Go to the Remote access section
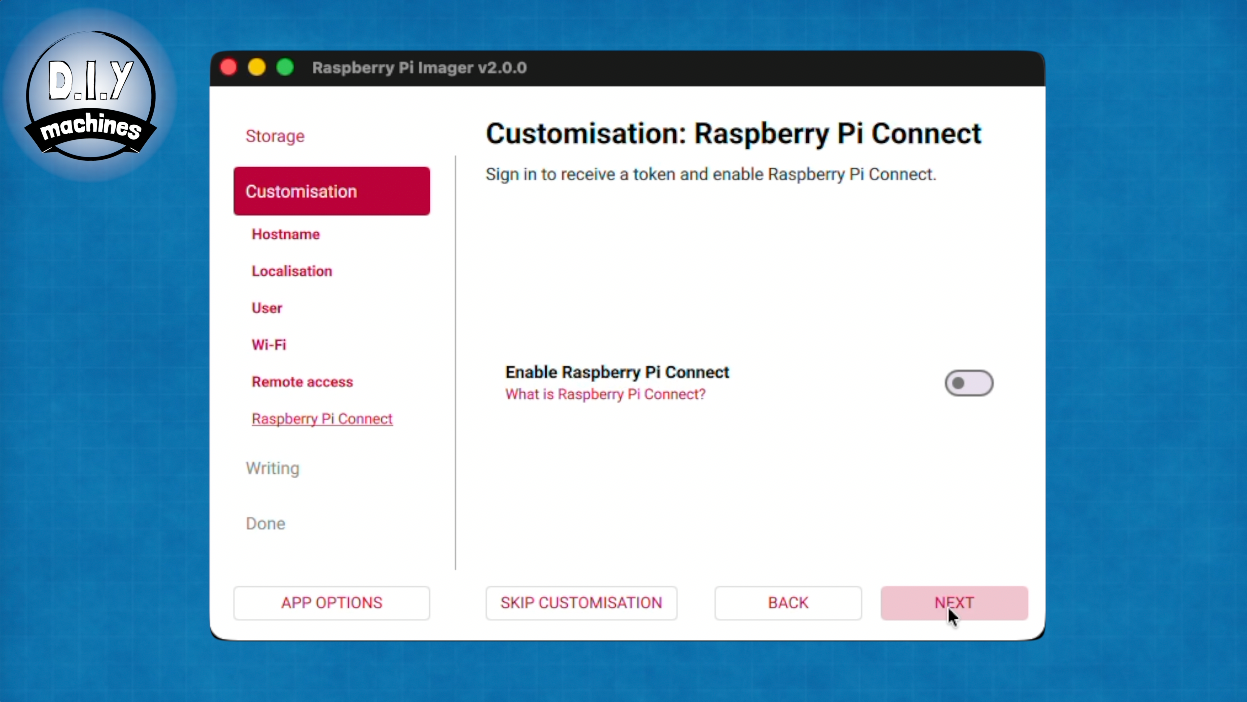The height and width of the screenshot is (702, 1247). point(302,382)
